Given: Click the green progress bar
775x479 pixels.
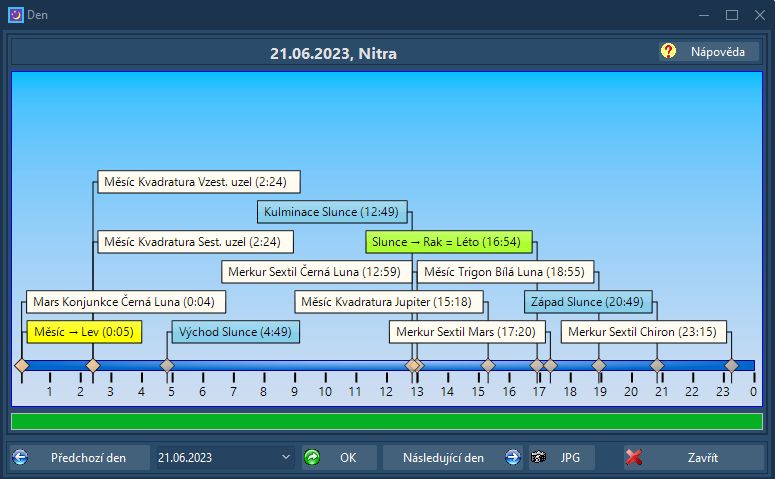Looking at the screenshot, I should pyautogui.click(x=386, y=421).
